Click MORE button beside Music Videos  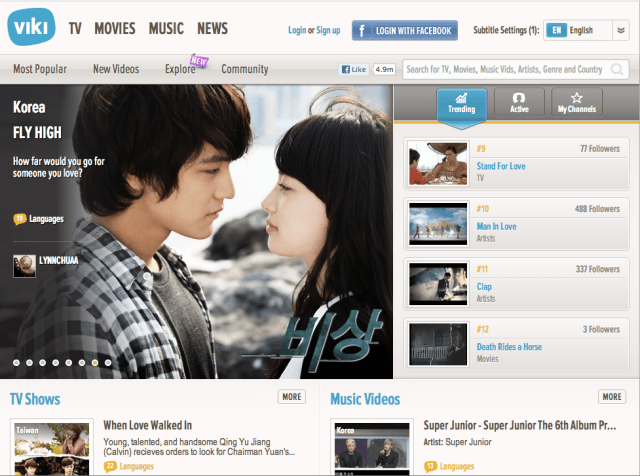click(x=612, y=397)
